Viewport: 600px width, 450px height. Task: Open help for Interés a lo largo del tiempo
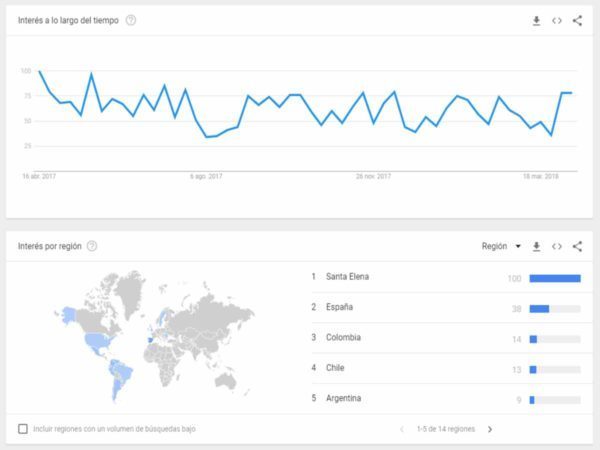[131, 20]
